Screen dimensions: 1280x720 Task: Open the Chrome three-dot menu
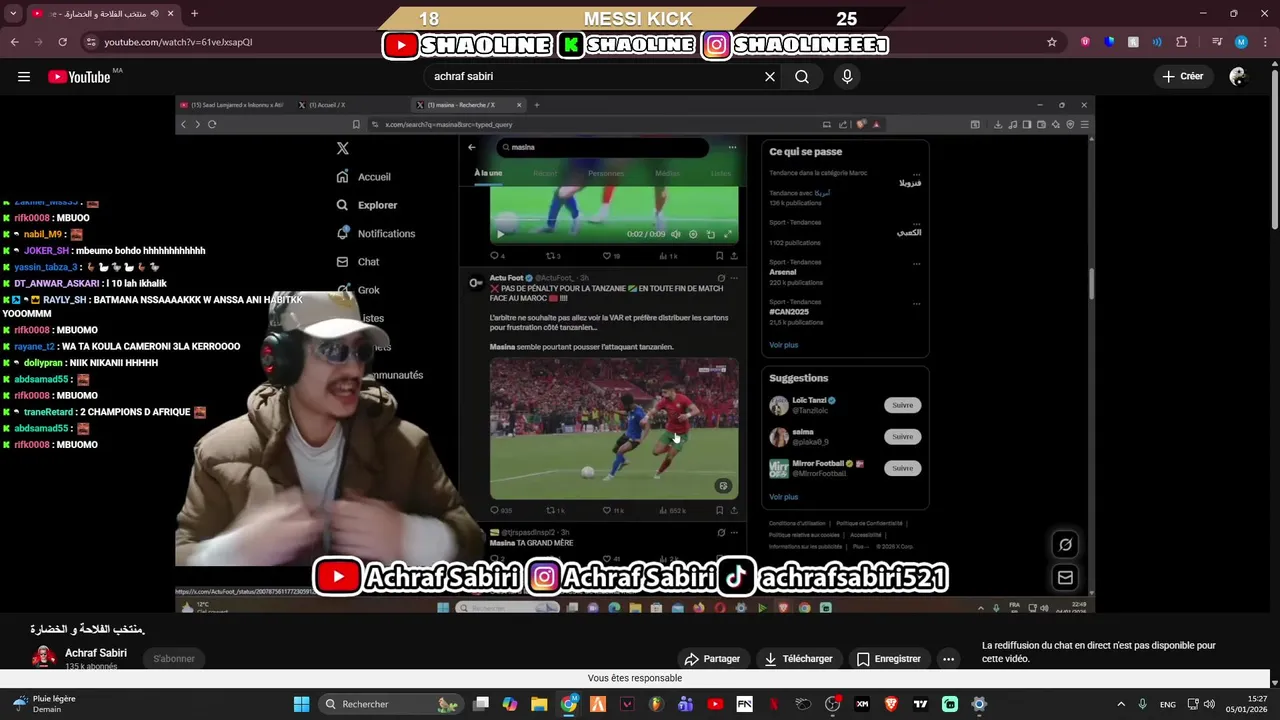pyautogui.click(x=1265, y=42)
